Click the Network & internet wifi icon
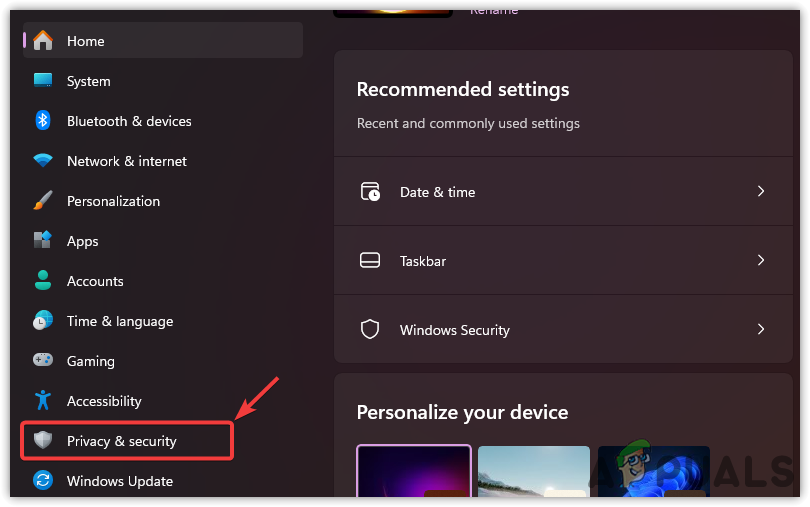The width and height of the screenshot is (810, 507). click(43, 161)
